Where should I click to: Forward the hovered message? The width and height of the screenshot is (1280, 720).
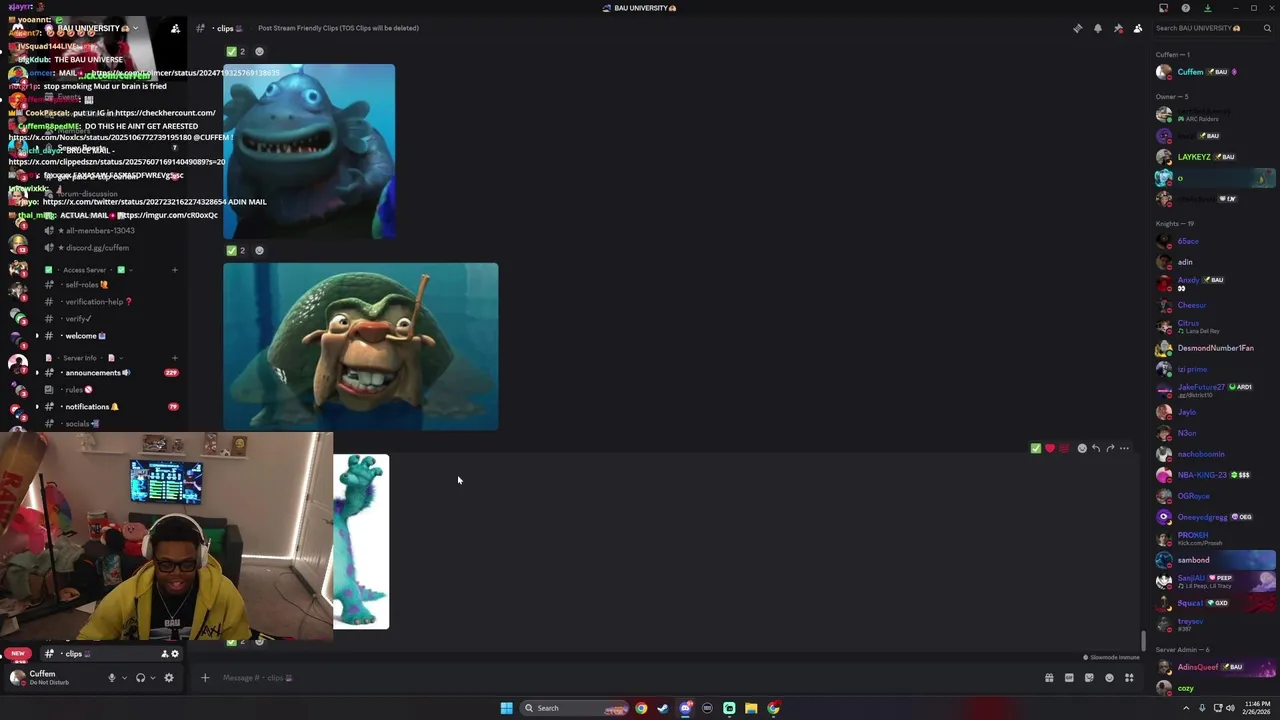tap(1110, 448)
